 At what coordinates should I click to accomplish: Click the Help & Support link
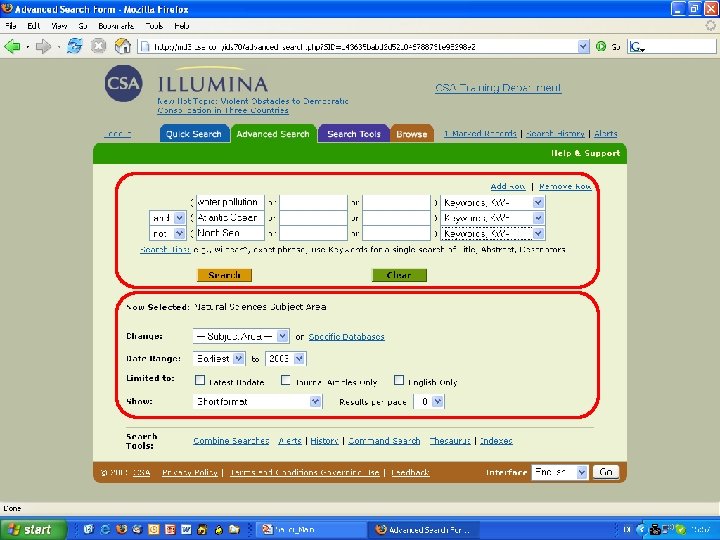point(585,153)
